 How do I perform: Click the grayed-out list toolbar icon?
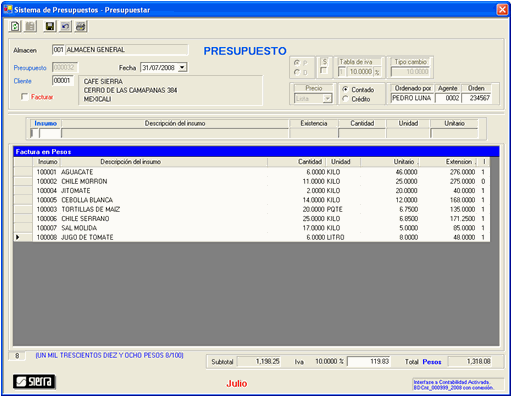(30, 26)
